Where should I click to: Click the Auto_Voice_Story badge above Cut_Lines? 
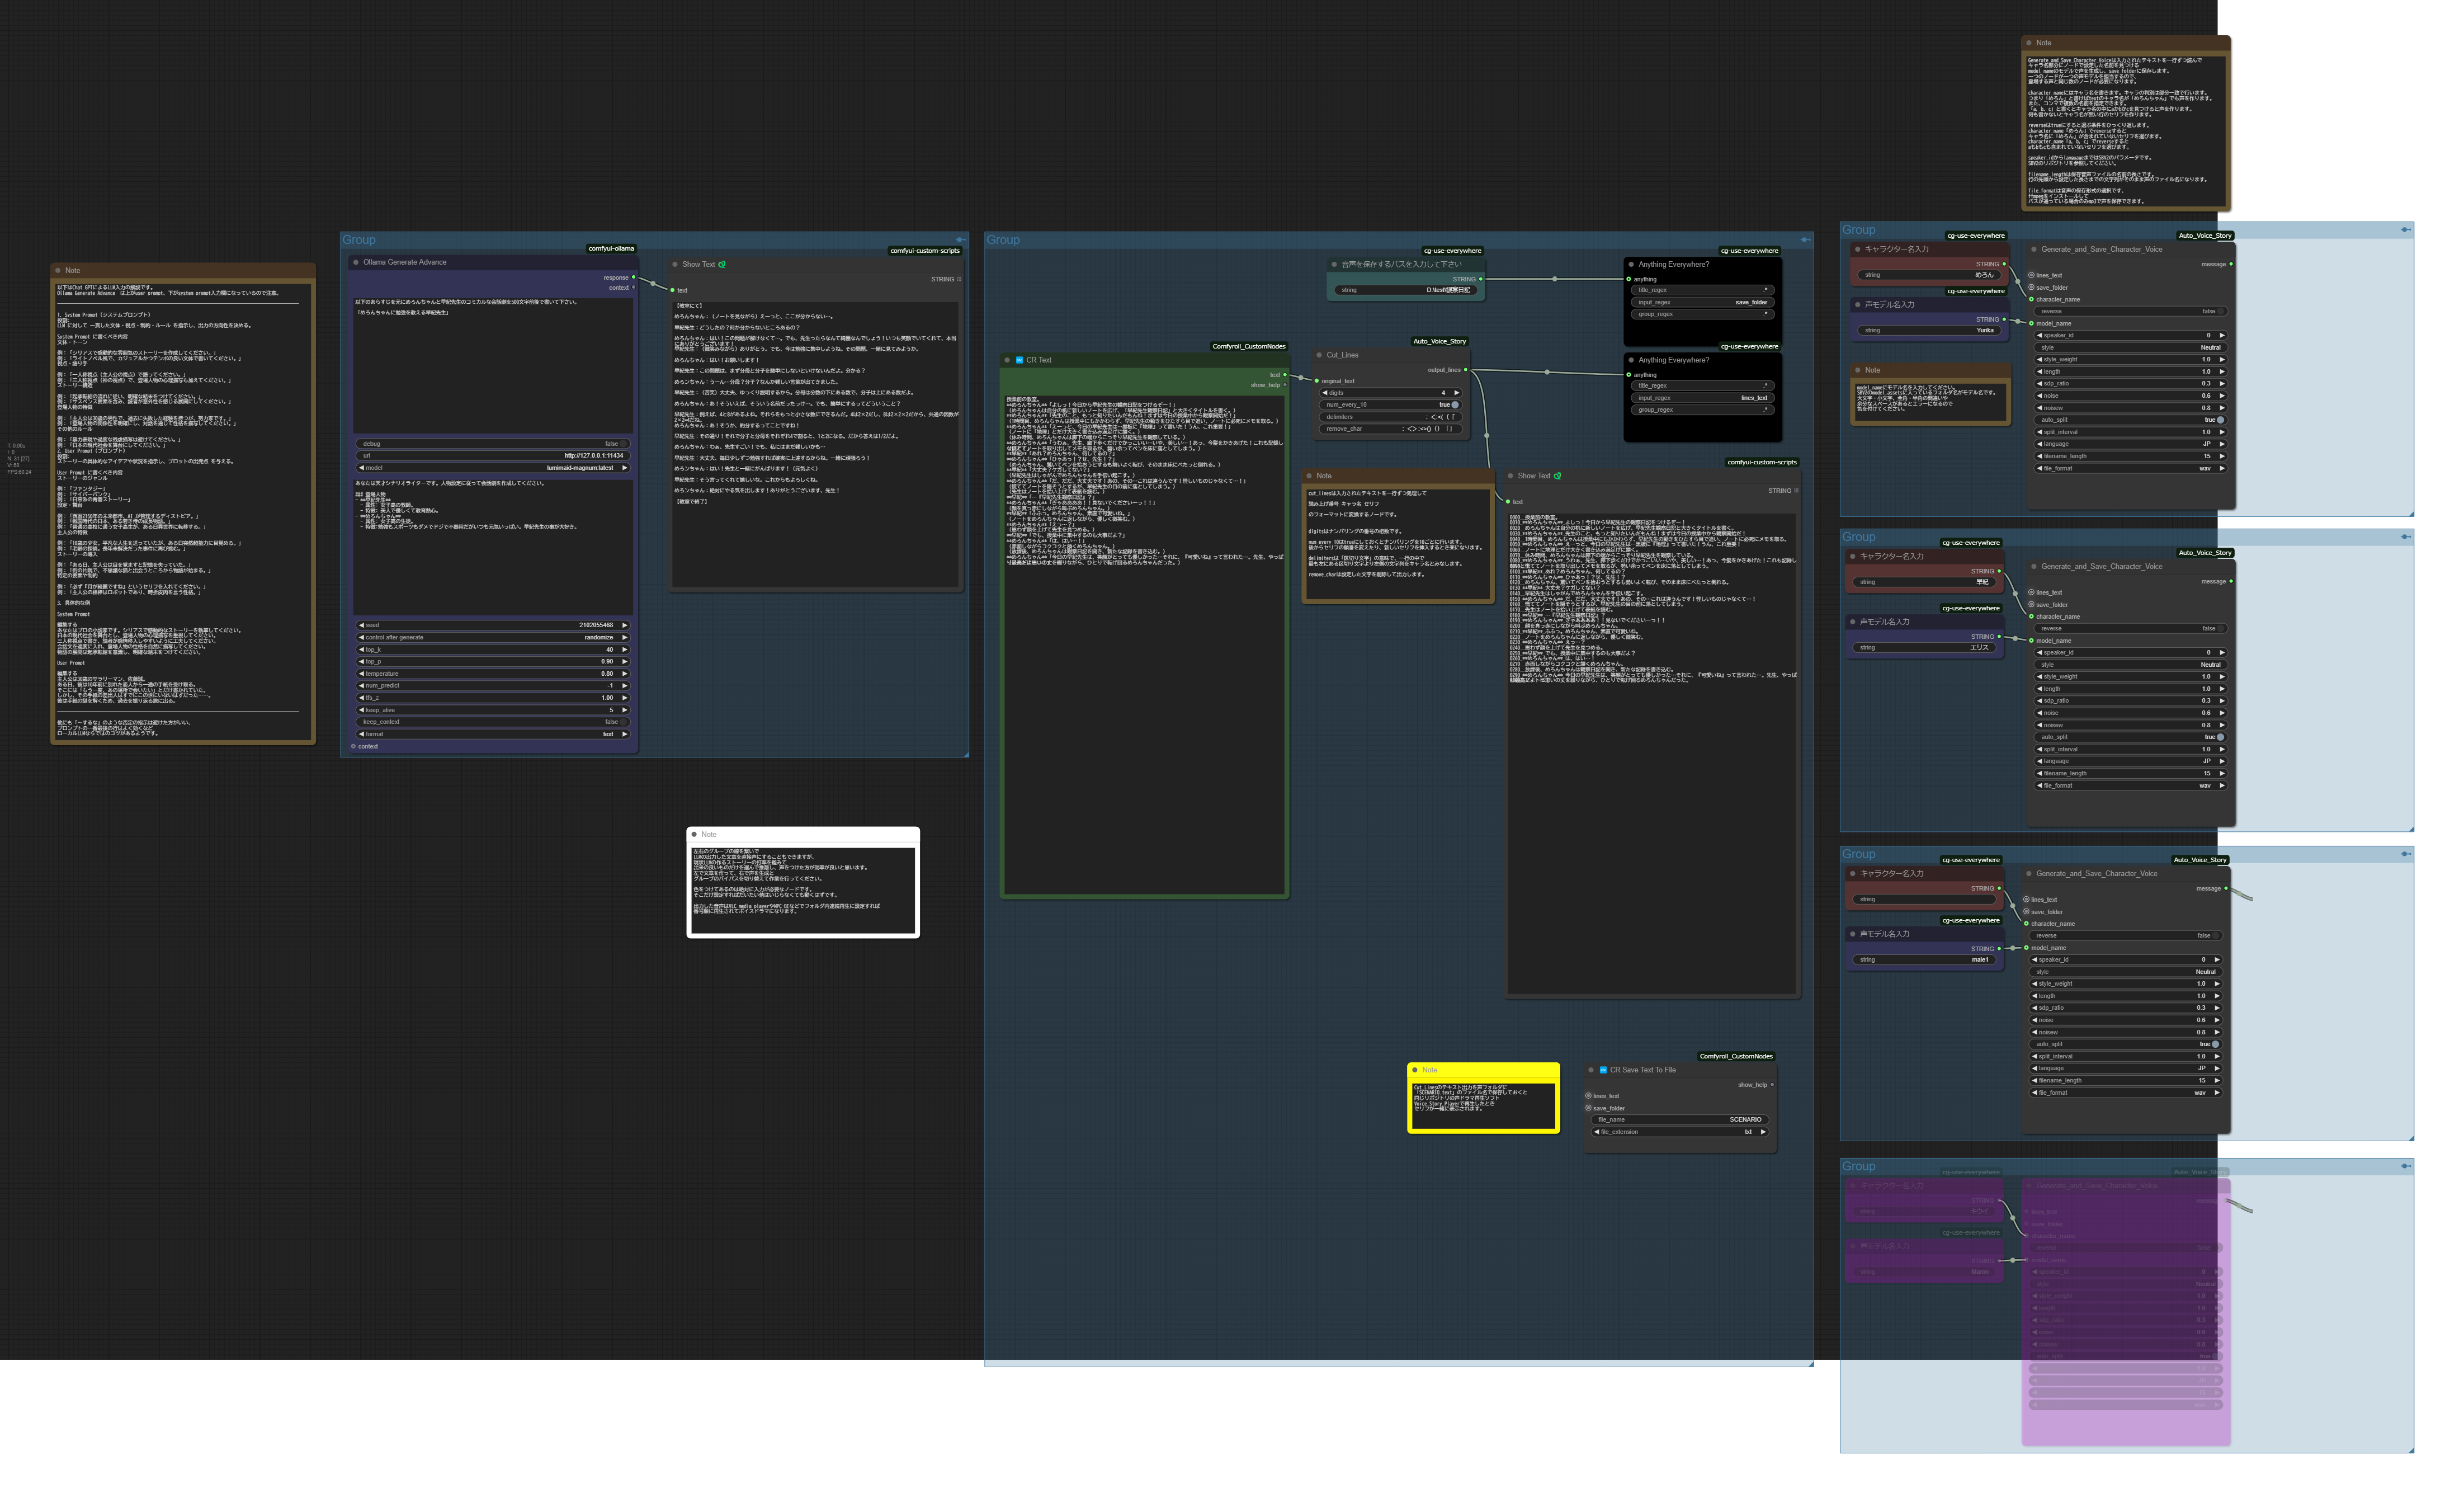1439,341
